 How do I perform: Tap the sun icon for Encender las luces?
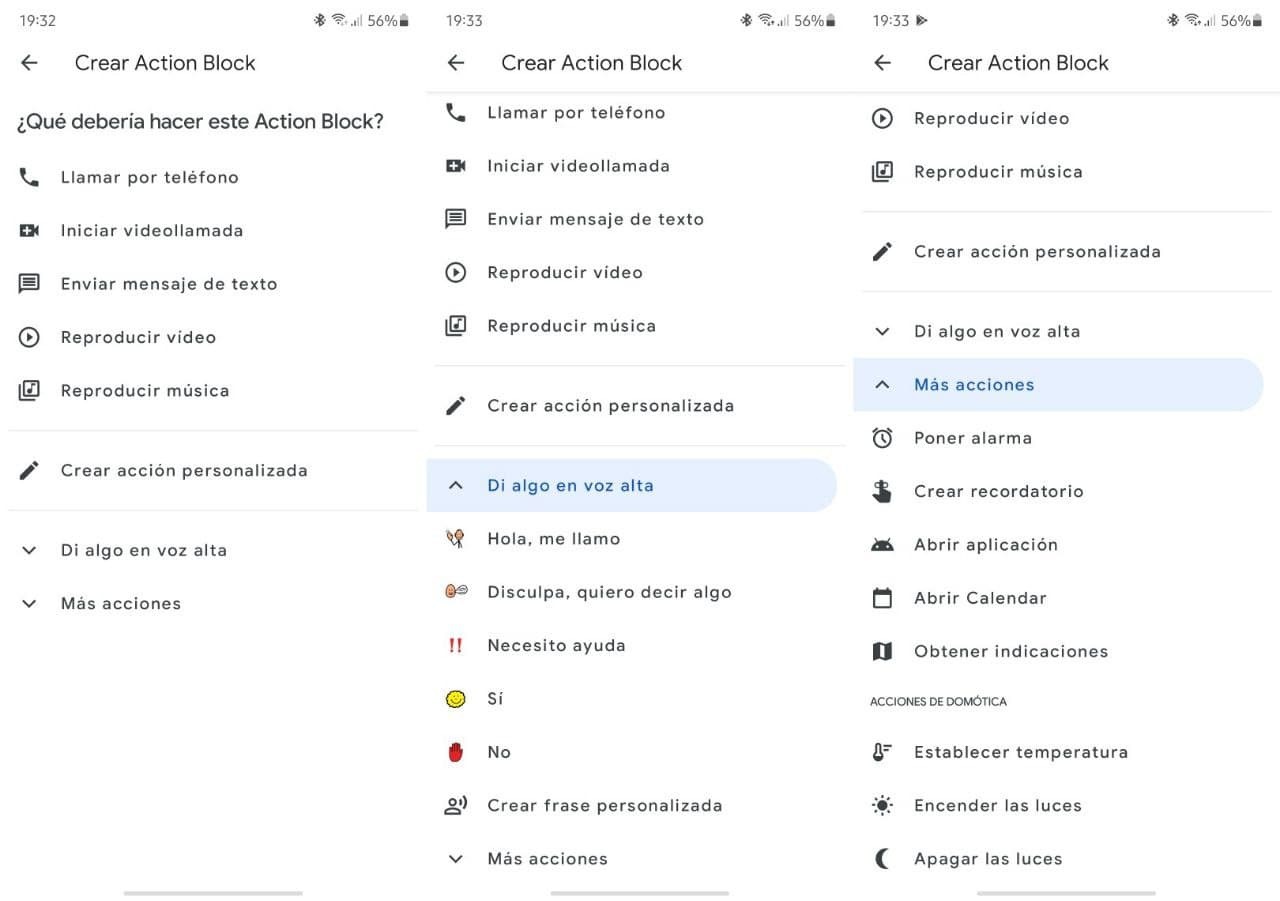point(882,806)
